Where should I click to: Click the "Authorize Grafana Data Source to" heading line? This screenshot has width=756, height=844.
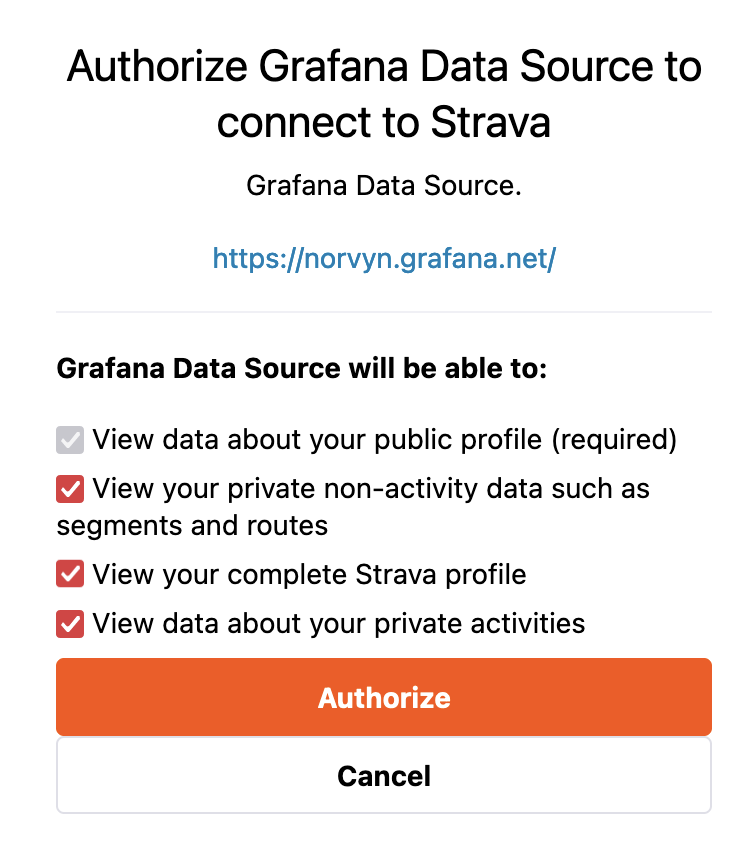pyautogui.click(x=384, y=67)
